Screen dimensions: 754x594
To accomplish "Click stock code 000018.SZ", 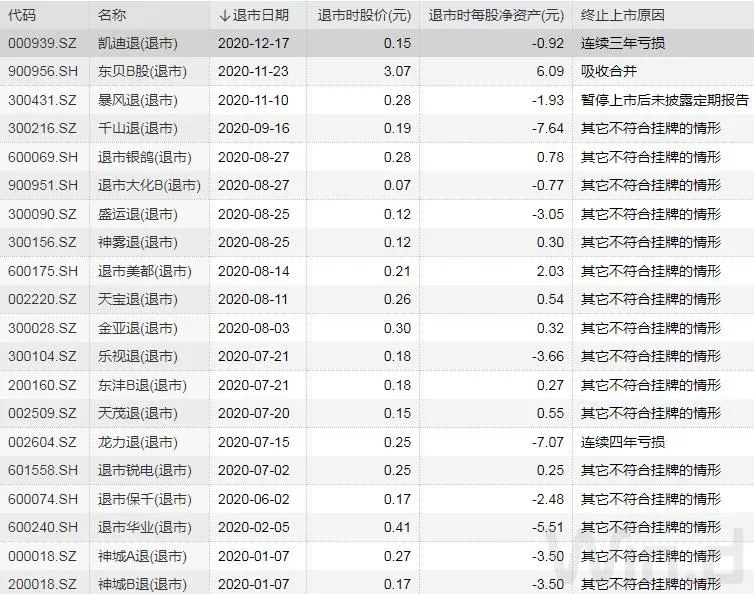I will tap(42, 556).
